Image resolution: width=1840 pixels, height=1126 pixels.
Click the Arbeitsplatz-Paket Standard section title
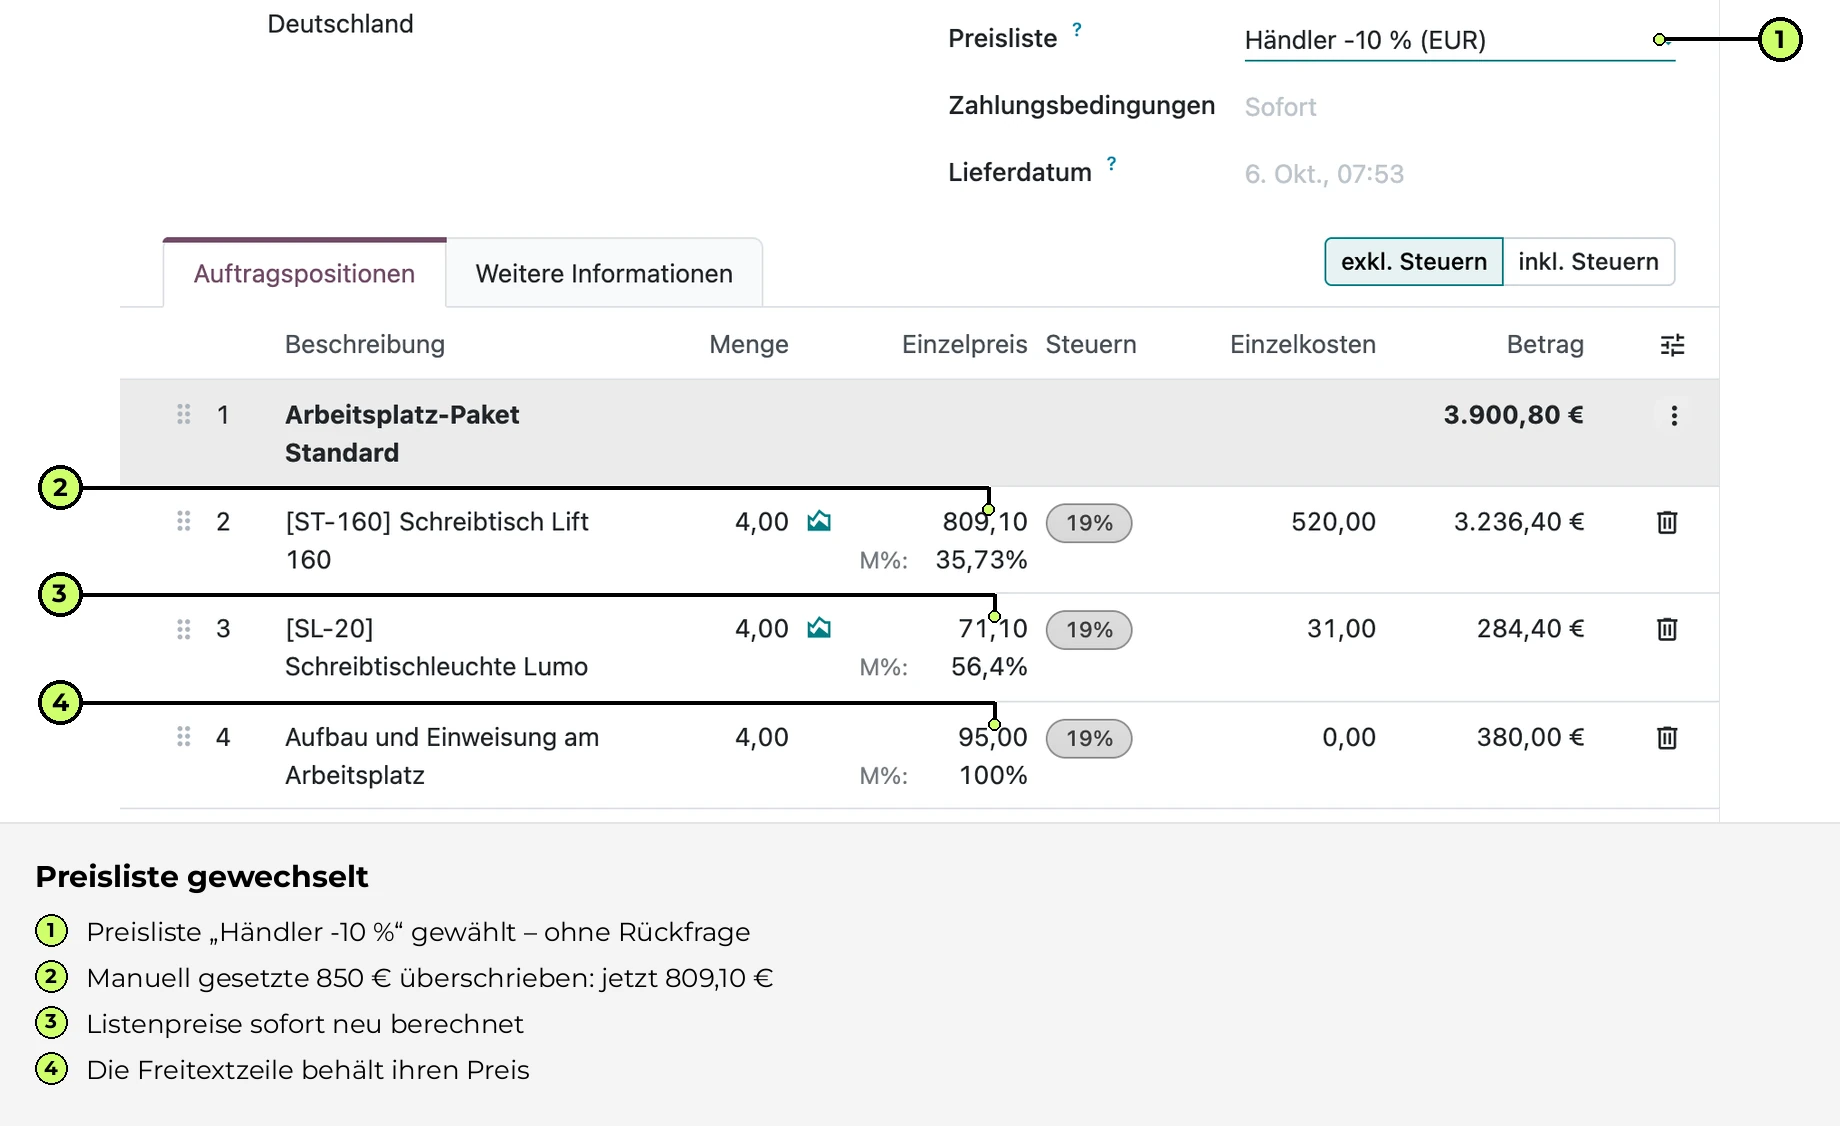click(x=402, y=434)
